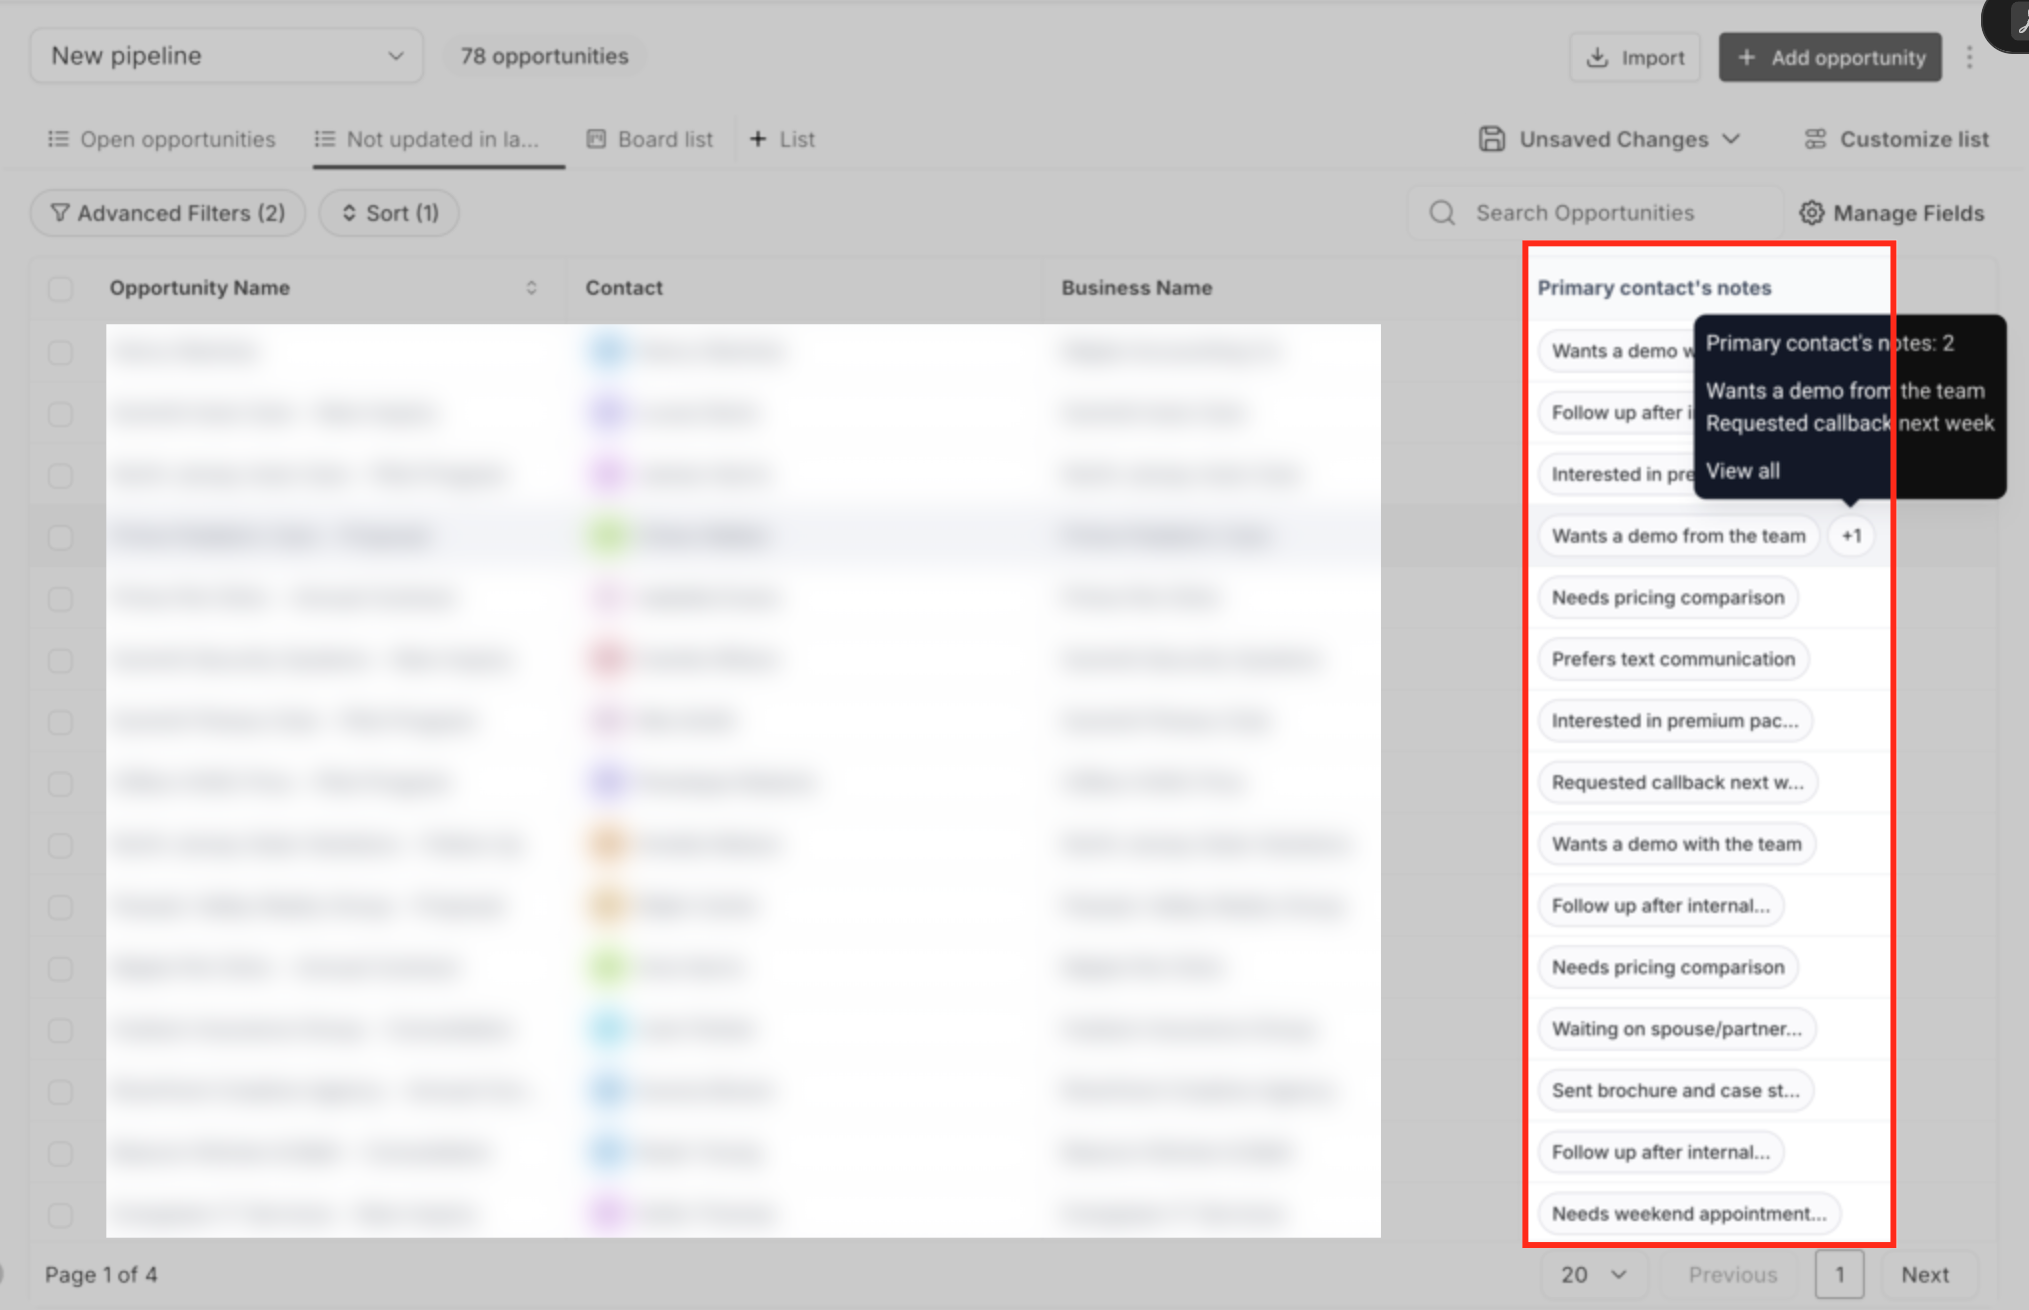Click the search magnifier icon
The width and height of the screenshot is (2029, 1310).
point(1442,213)
